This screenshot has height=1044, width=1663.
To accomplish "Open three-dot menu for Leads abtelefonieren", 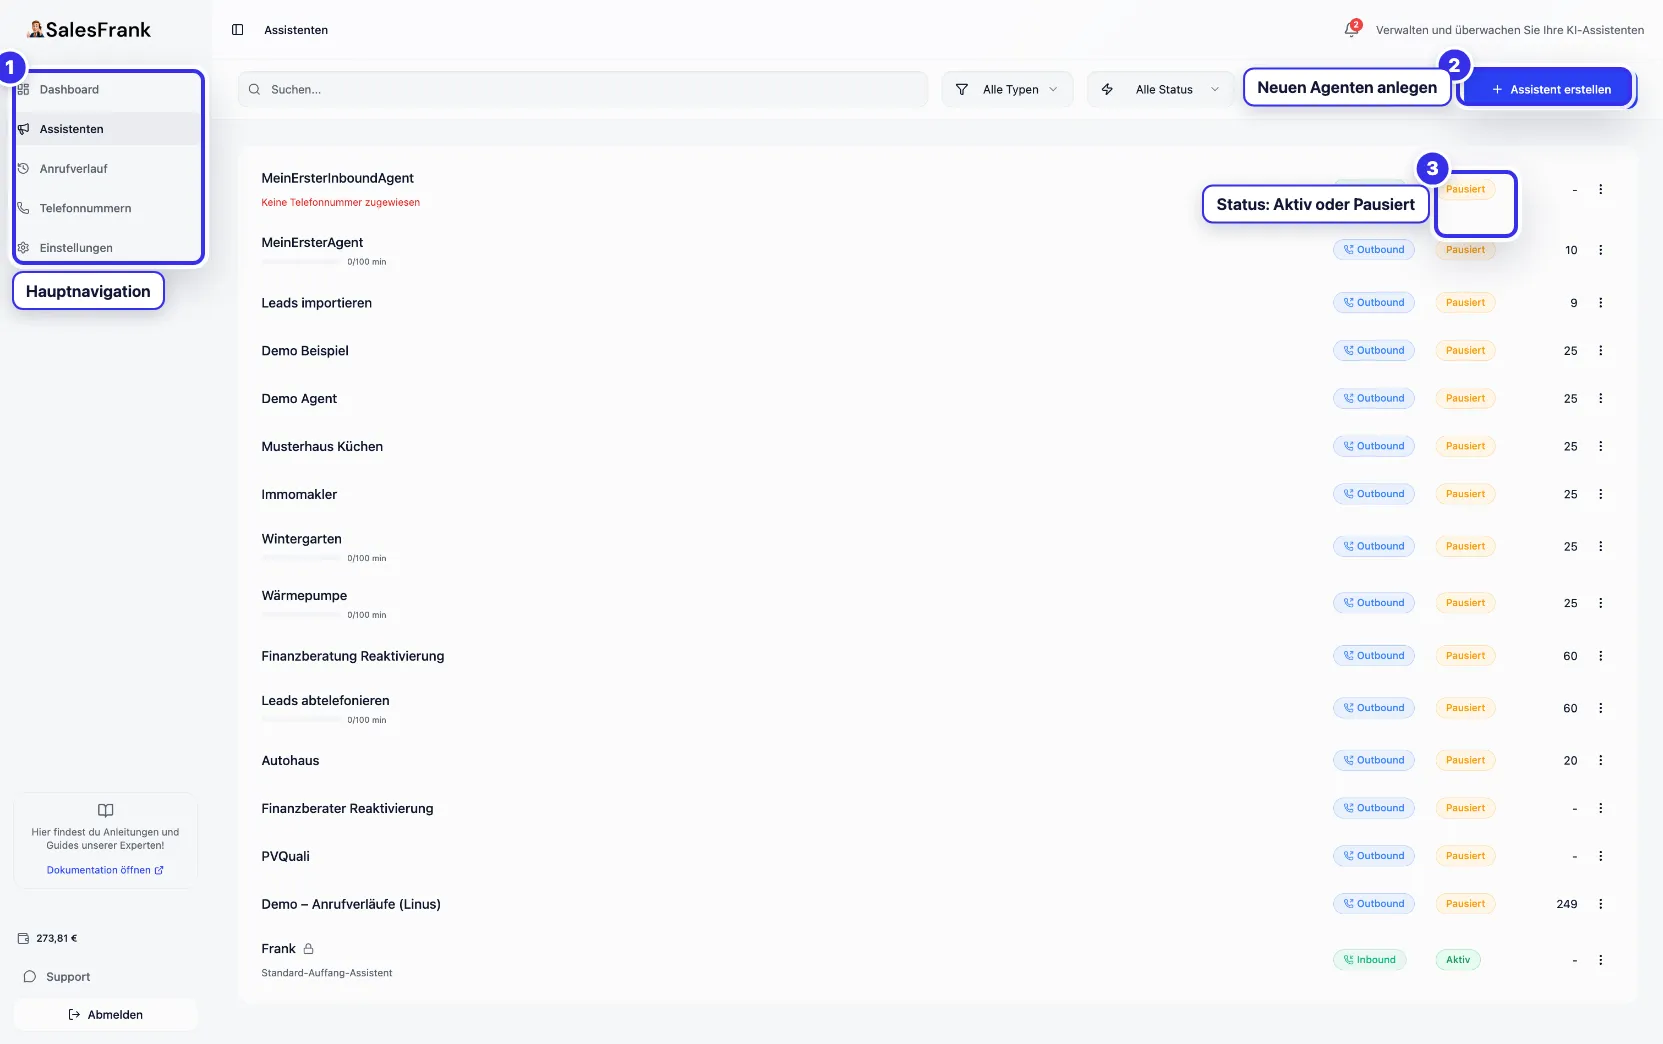I will click(1600, 708).
